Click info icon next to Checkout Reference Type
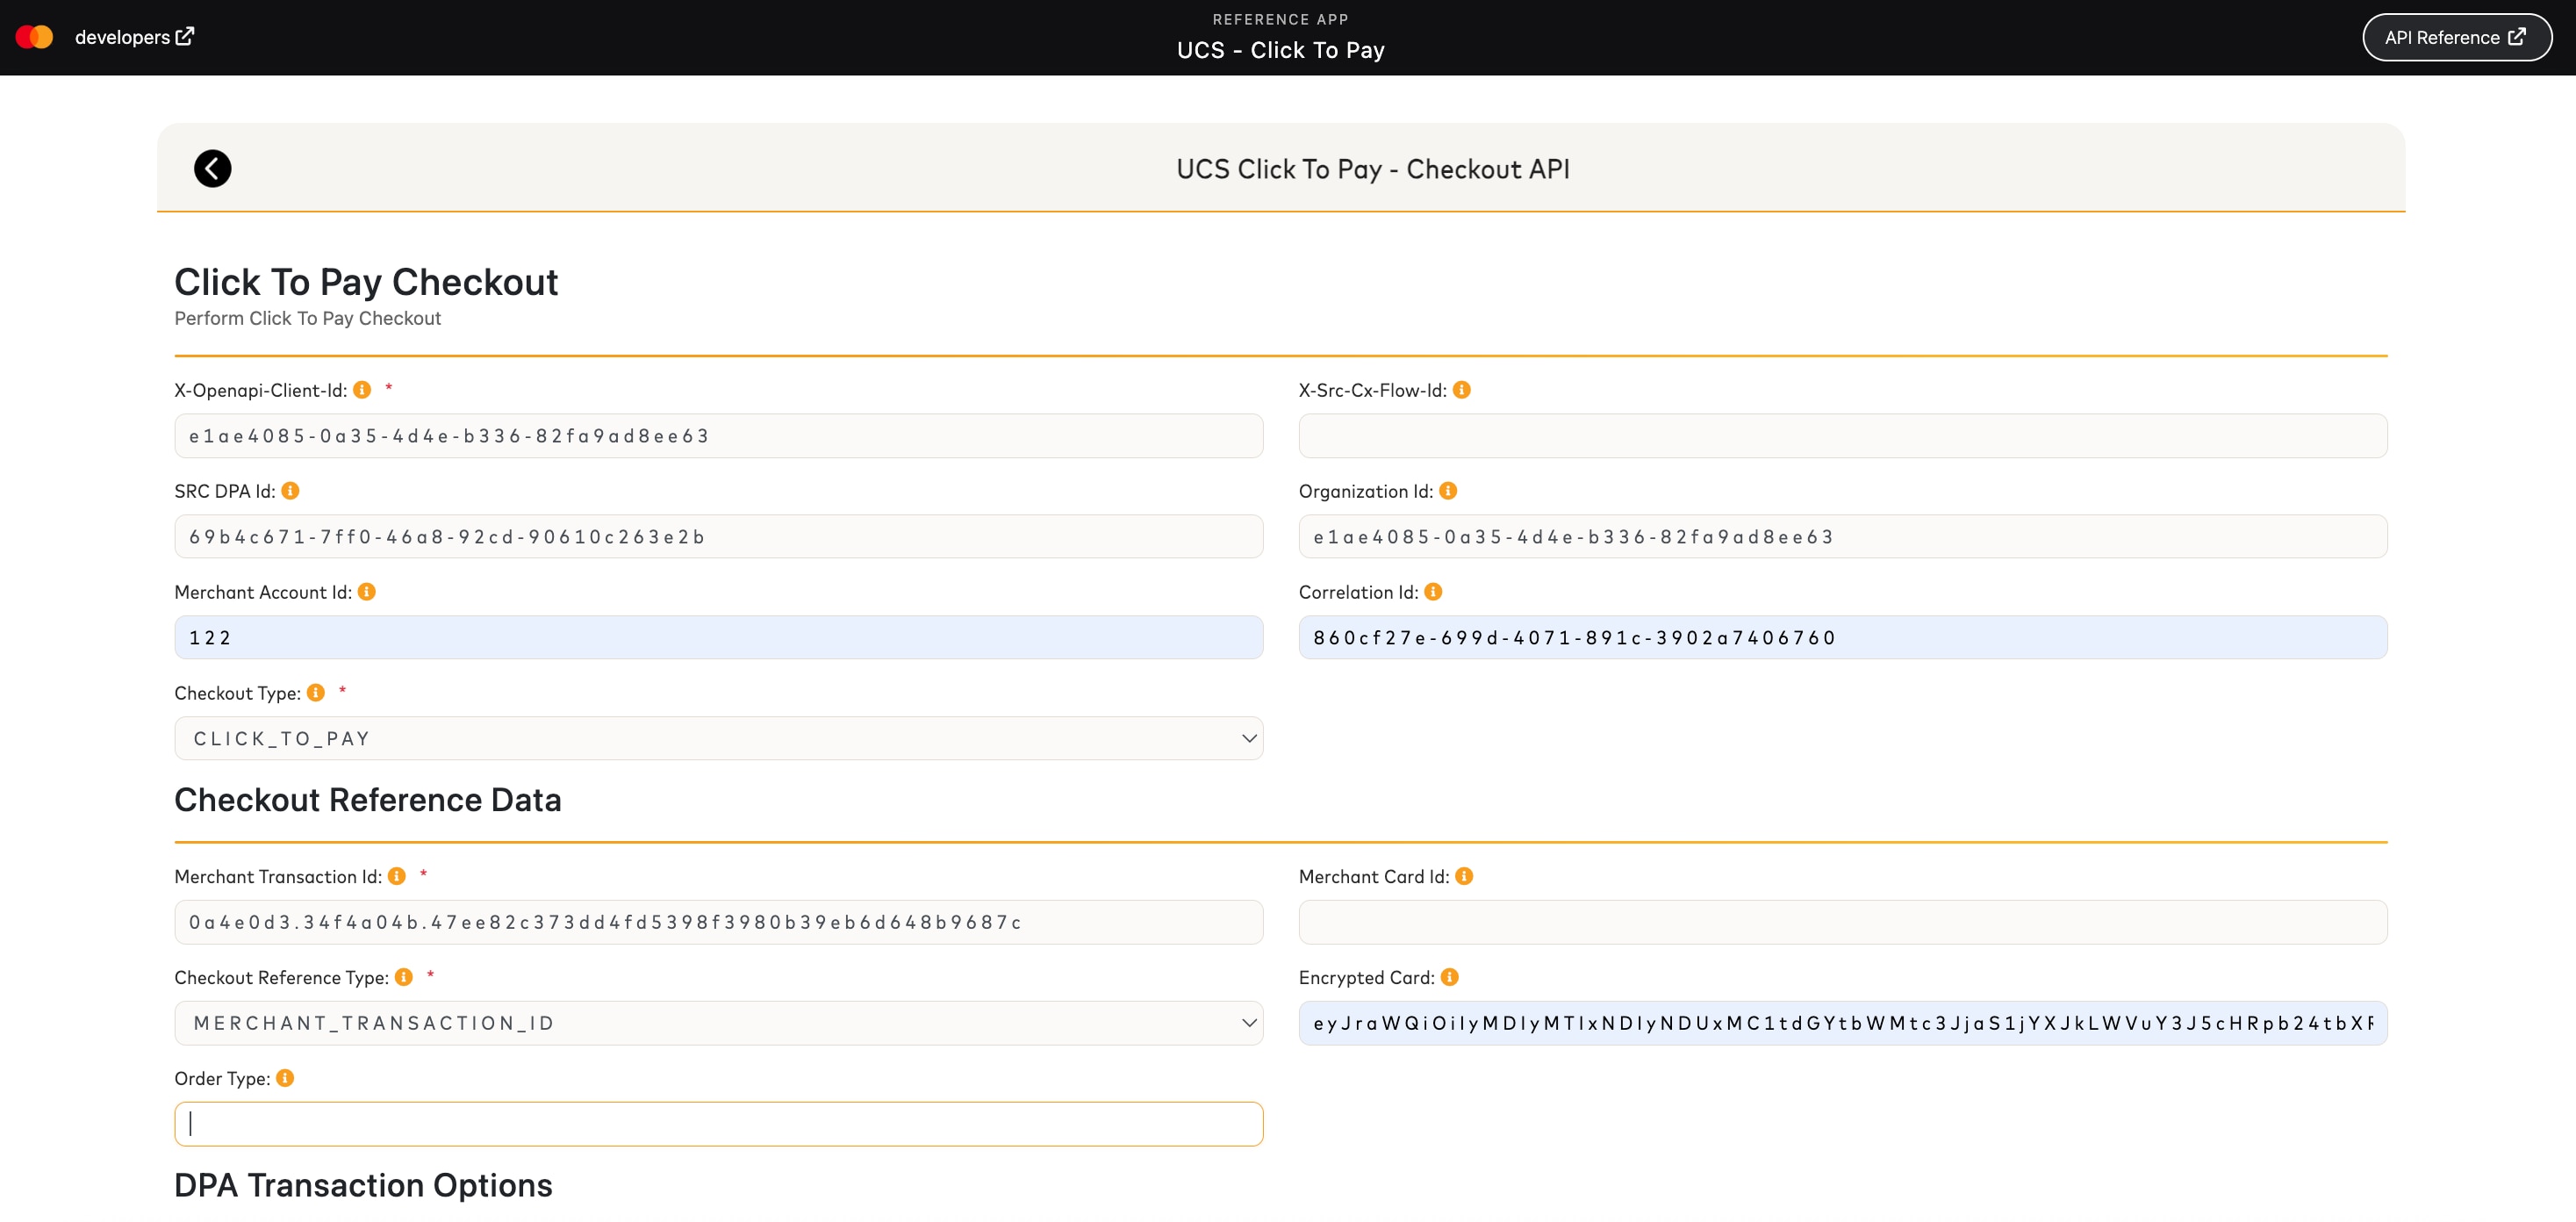 [x=404, y=976]
